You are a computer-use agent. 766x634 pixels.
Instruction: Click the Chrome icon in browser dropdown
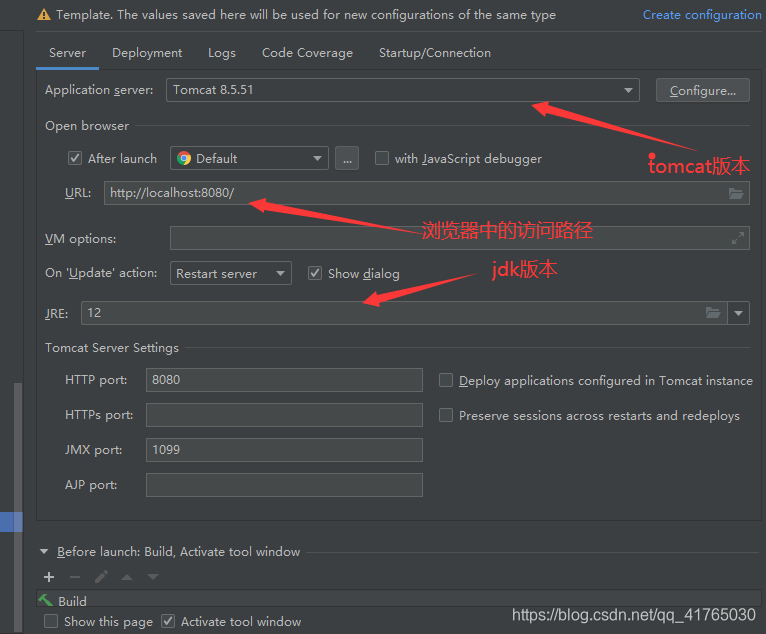tap(184, 158)
